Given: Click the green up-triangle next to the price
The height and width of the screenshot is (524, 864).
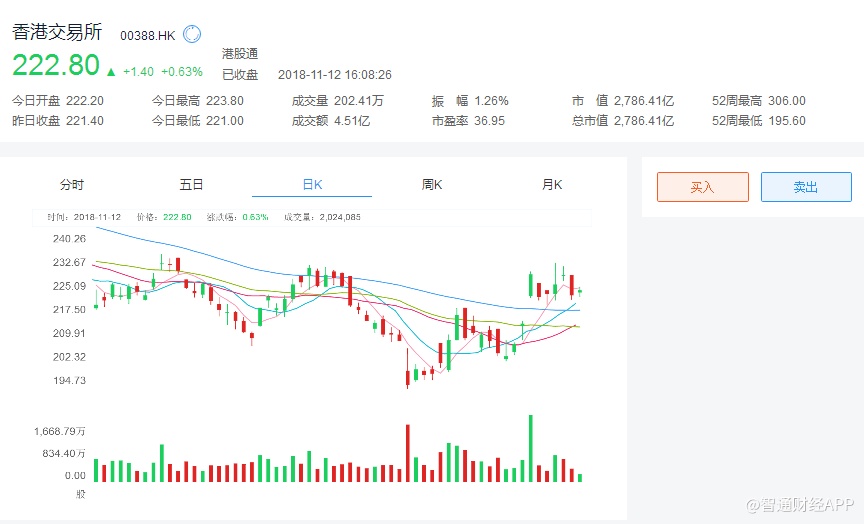Looking at the screenshot, I should tap(110, 72).
